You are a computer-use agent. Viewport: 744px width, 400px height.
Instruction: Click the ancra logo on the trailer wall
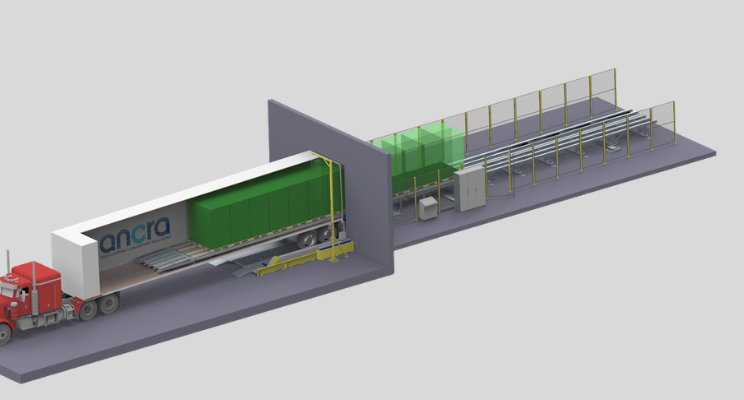tap(135, 236)
